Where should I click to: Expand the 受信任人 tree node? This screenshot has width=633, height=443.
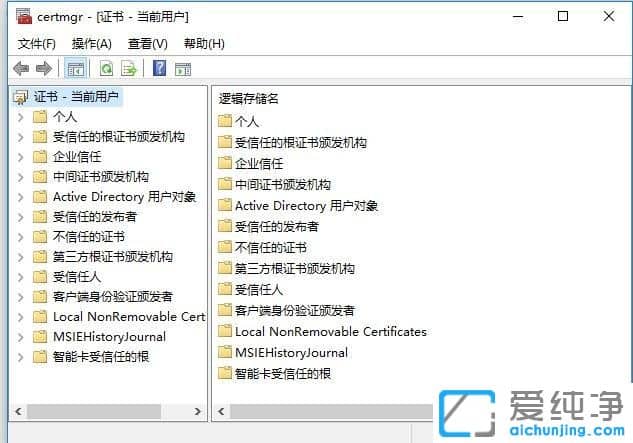click(21, 277)
